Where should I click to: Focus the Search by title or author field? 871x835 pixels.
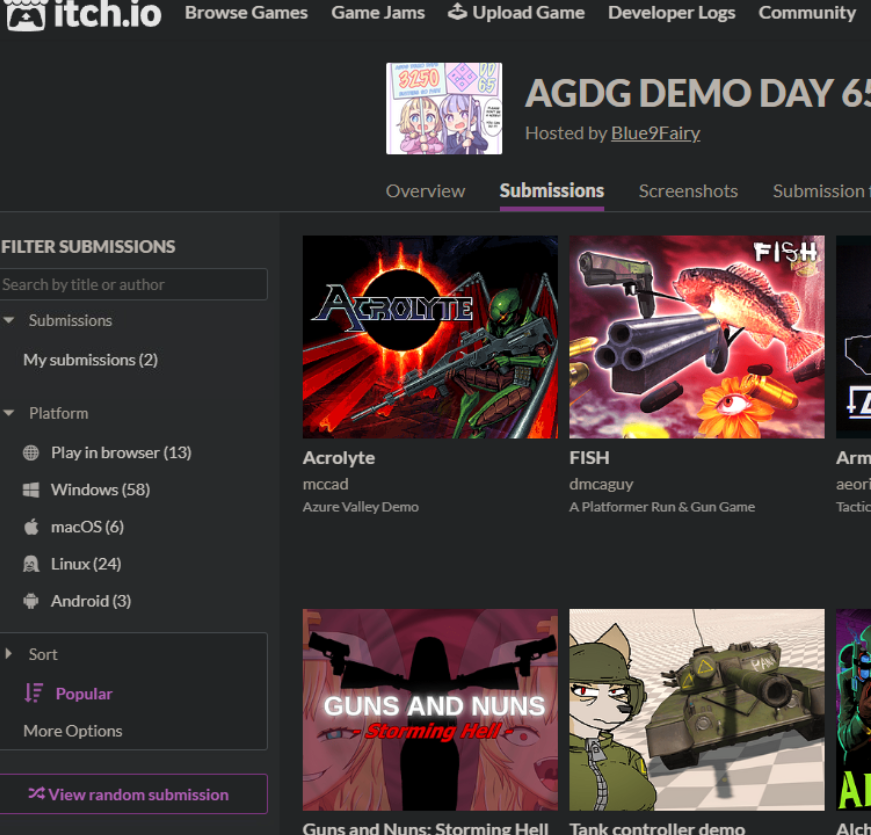point(131,284)
